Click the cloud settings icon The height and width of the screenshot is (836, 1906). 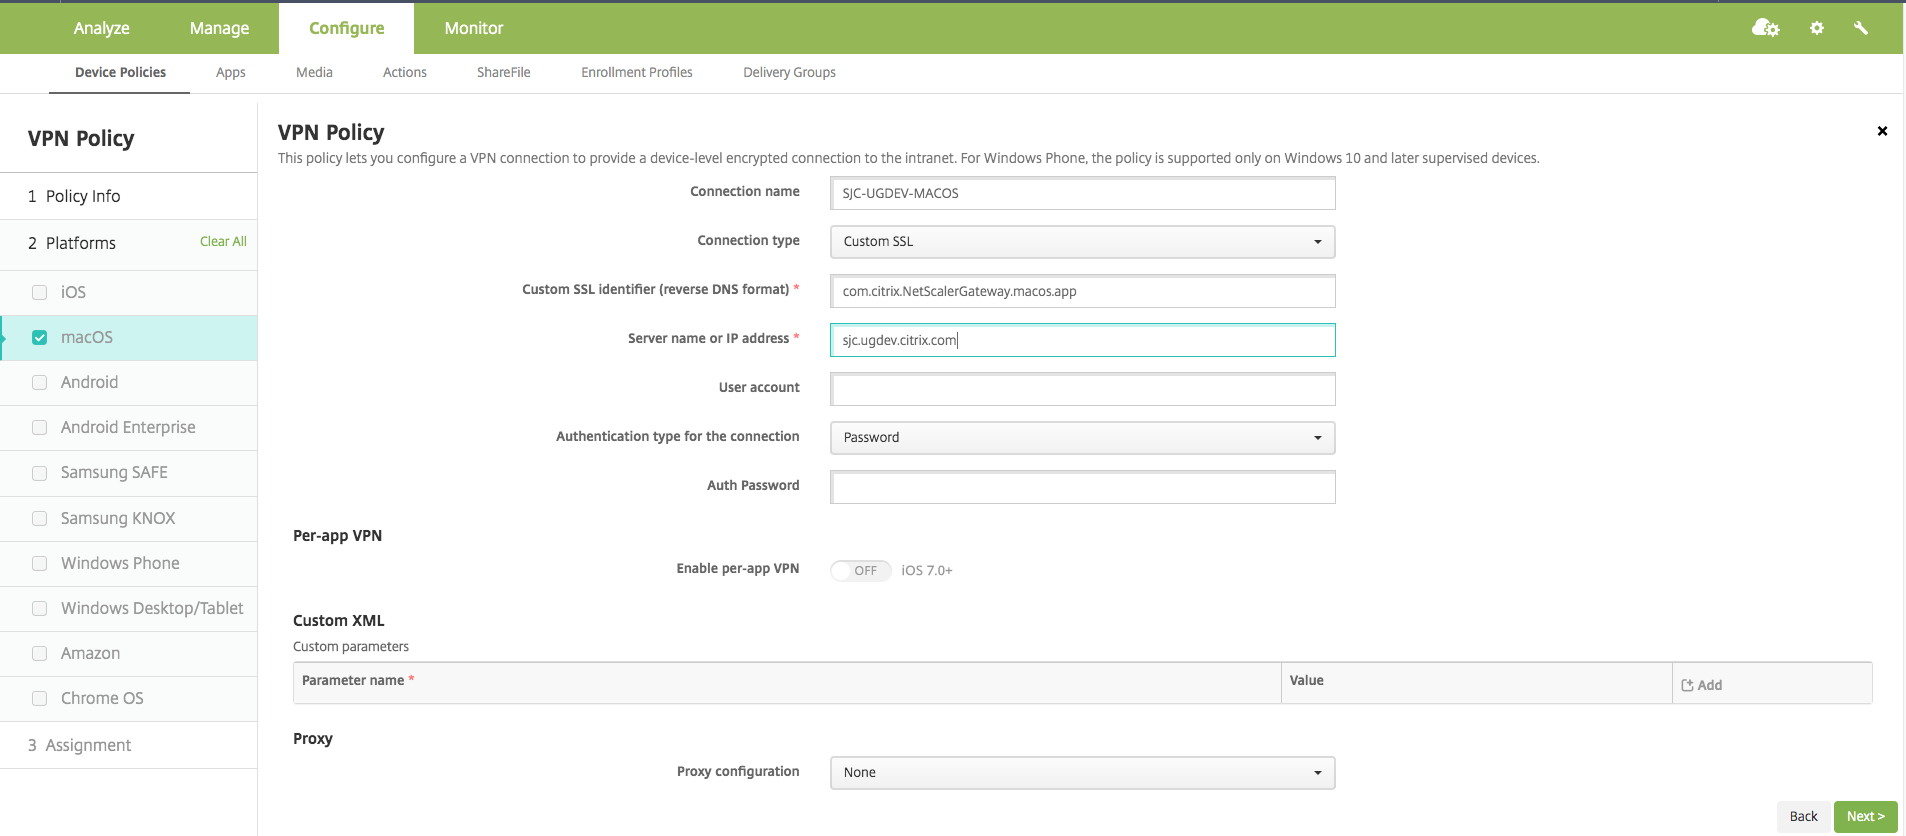(x=1765, y=28)
